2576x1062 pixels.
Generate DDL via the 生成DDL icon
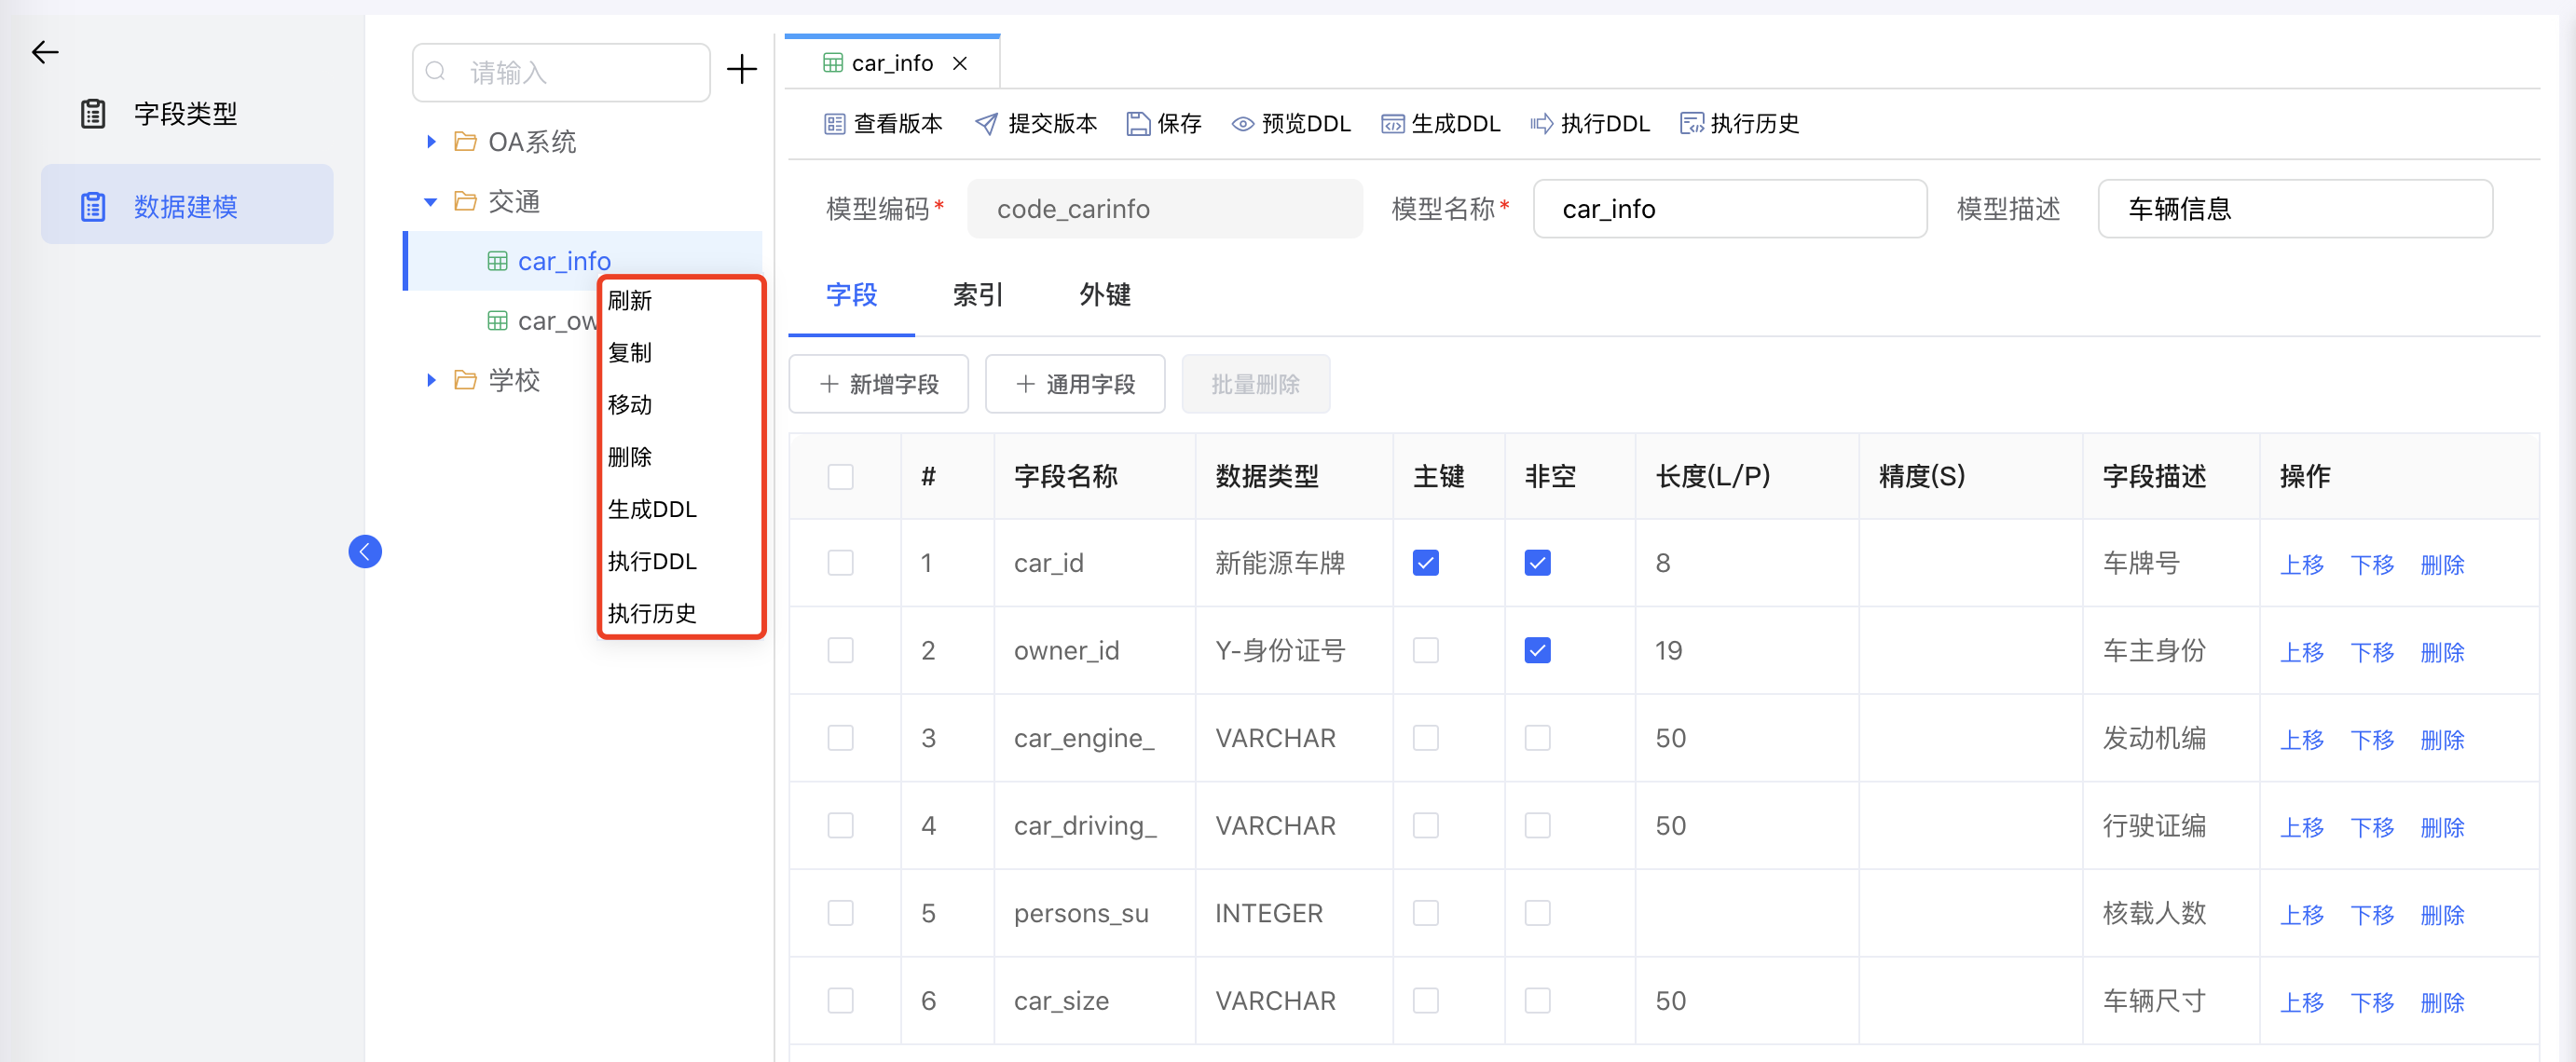(x=1440, y=123)
